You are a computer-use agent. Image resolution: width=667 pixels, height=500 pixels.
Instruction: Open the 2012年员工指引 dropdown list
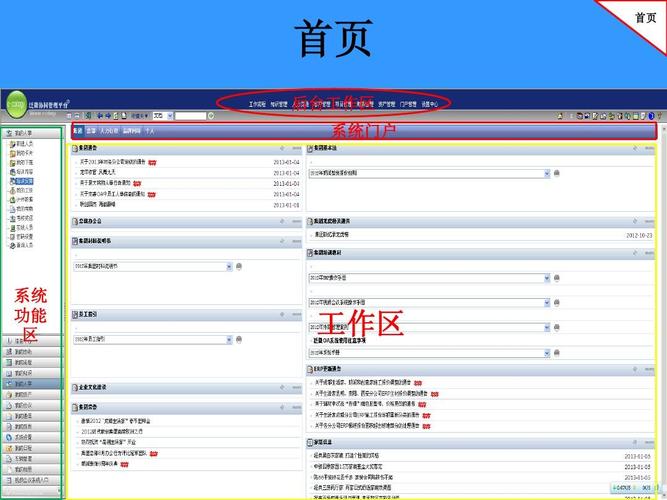153,340
